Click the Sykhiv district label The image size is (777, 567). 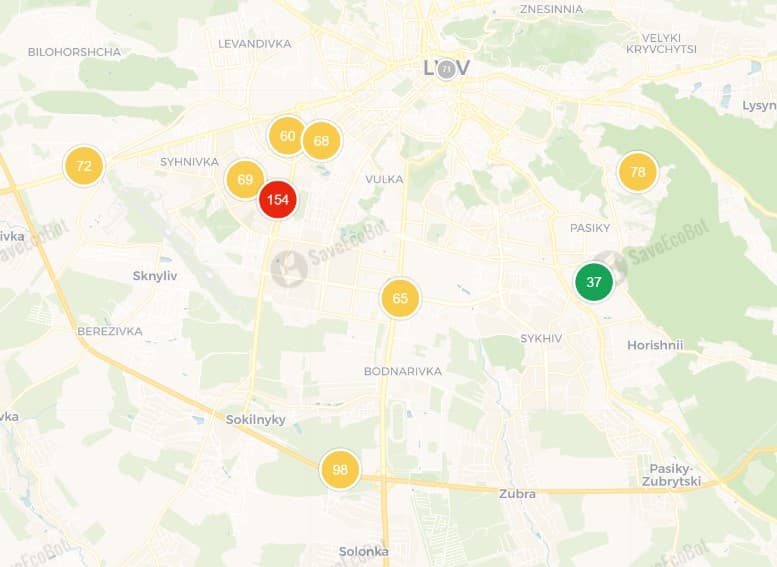[x=541, y=339]
